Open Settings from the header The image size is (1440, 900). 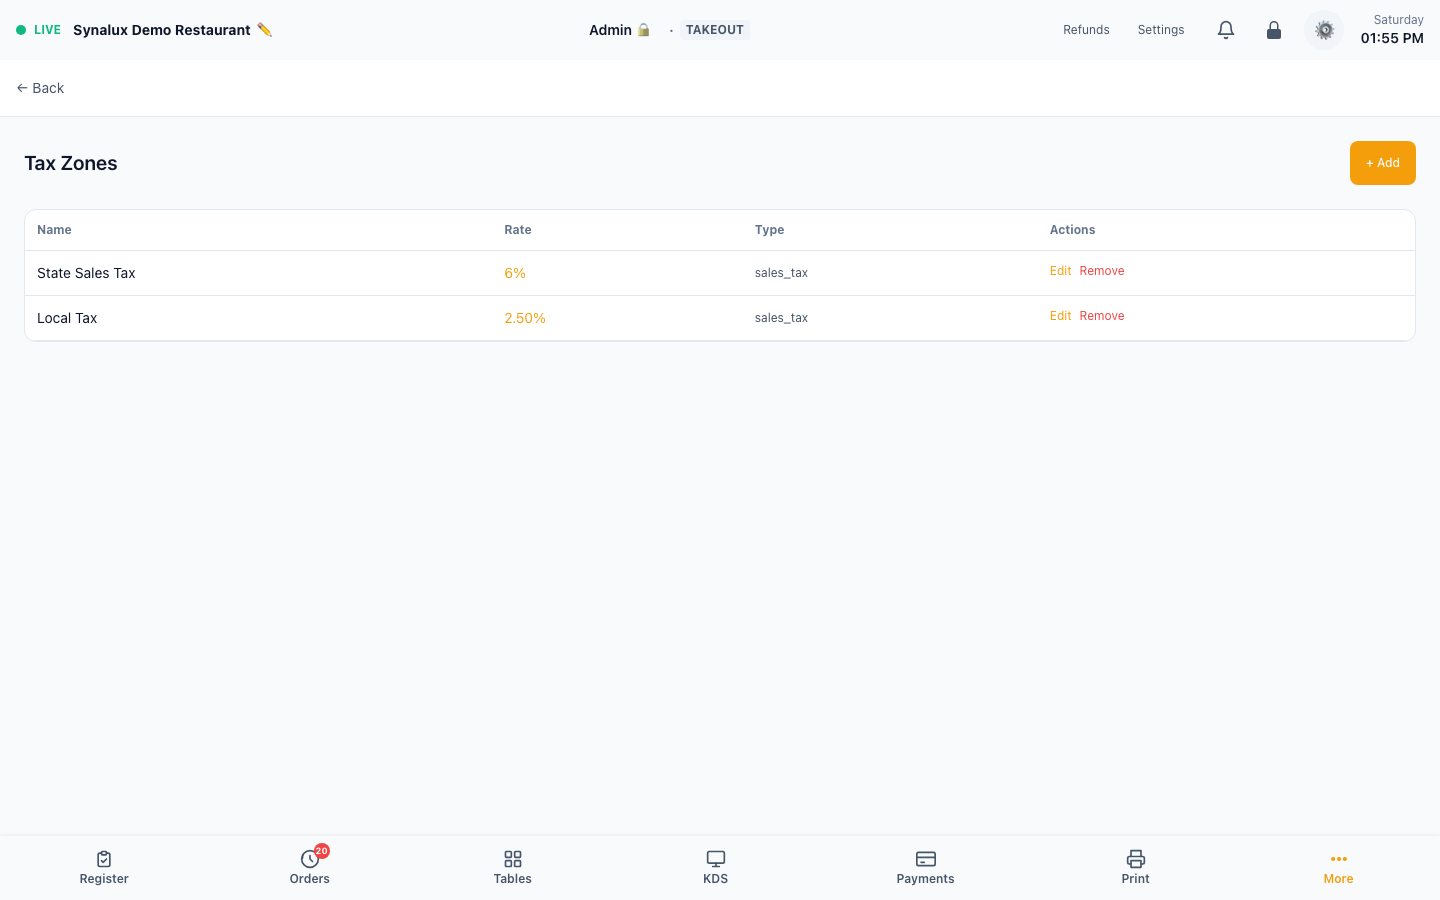(x=1161, y=30)
